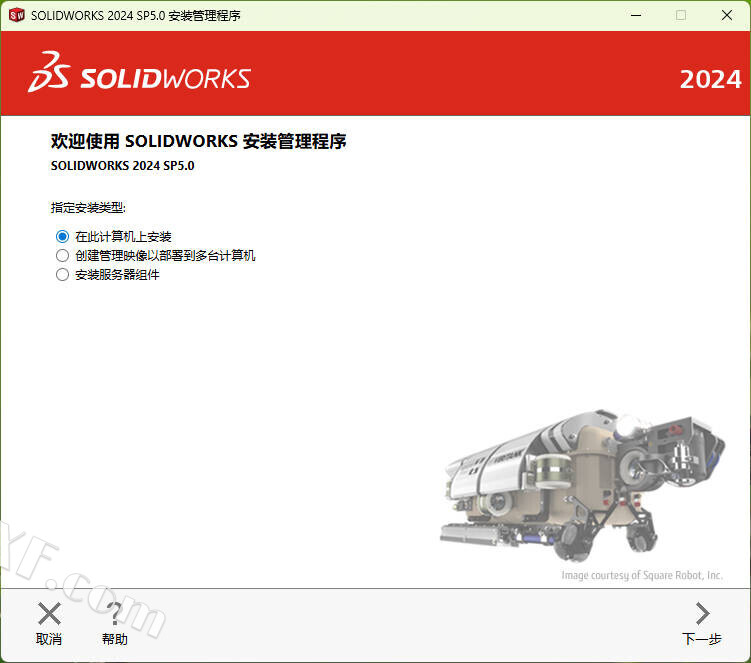
Task: Close the SOLIDWORKS installer window
Action: tap(727, 15)
